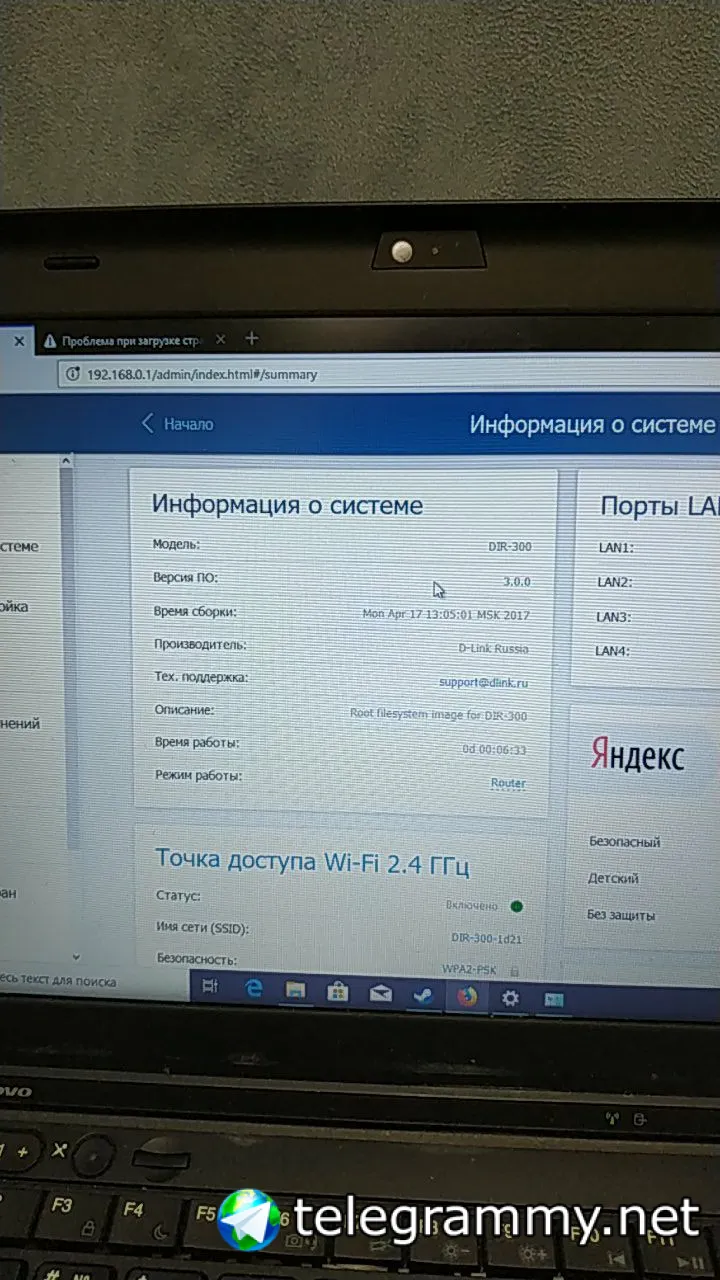Open the Начало link
Viewport: 720px width, 1280px height.
coord(188,424)
